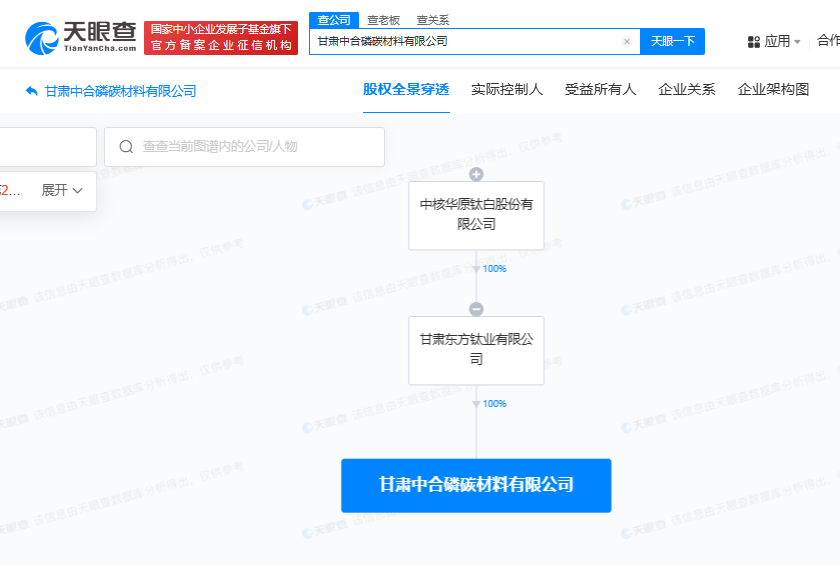Focus the graph company/person search field
Viewport: 840px width, 565px height.
coord(244,147)
